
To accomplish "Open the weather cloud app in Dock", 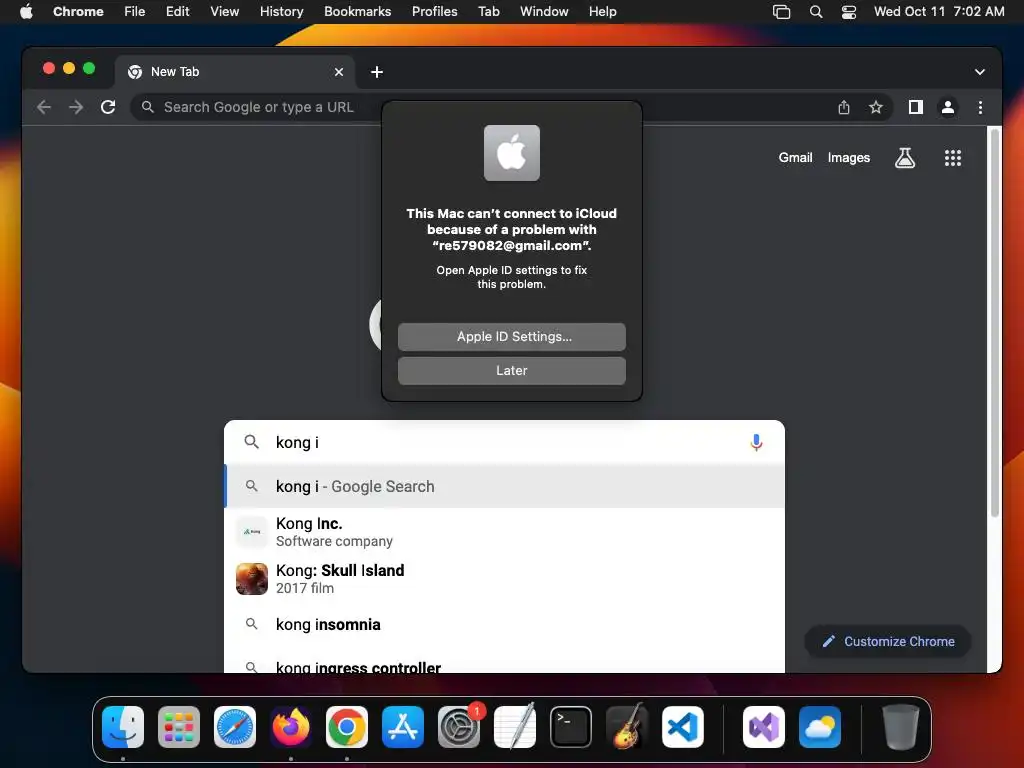I will (x=820, y=727).
